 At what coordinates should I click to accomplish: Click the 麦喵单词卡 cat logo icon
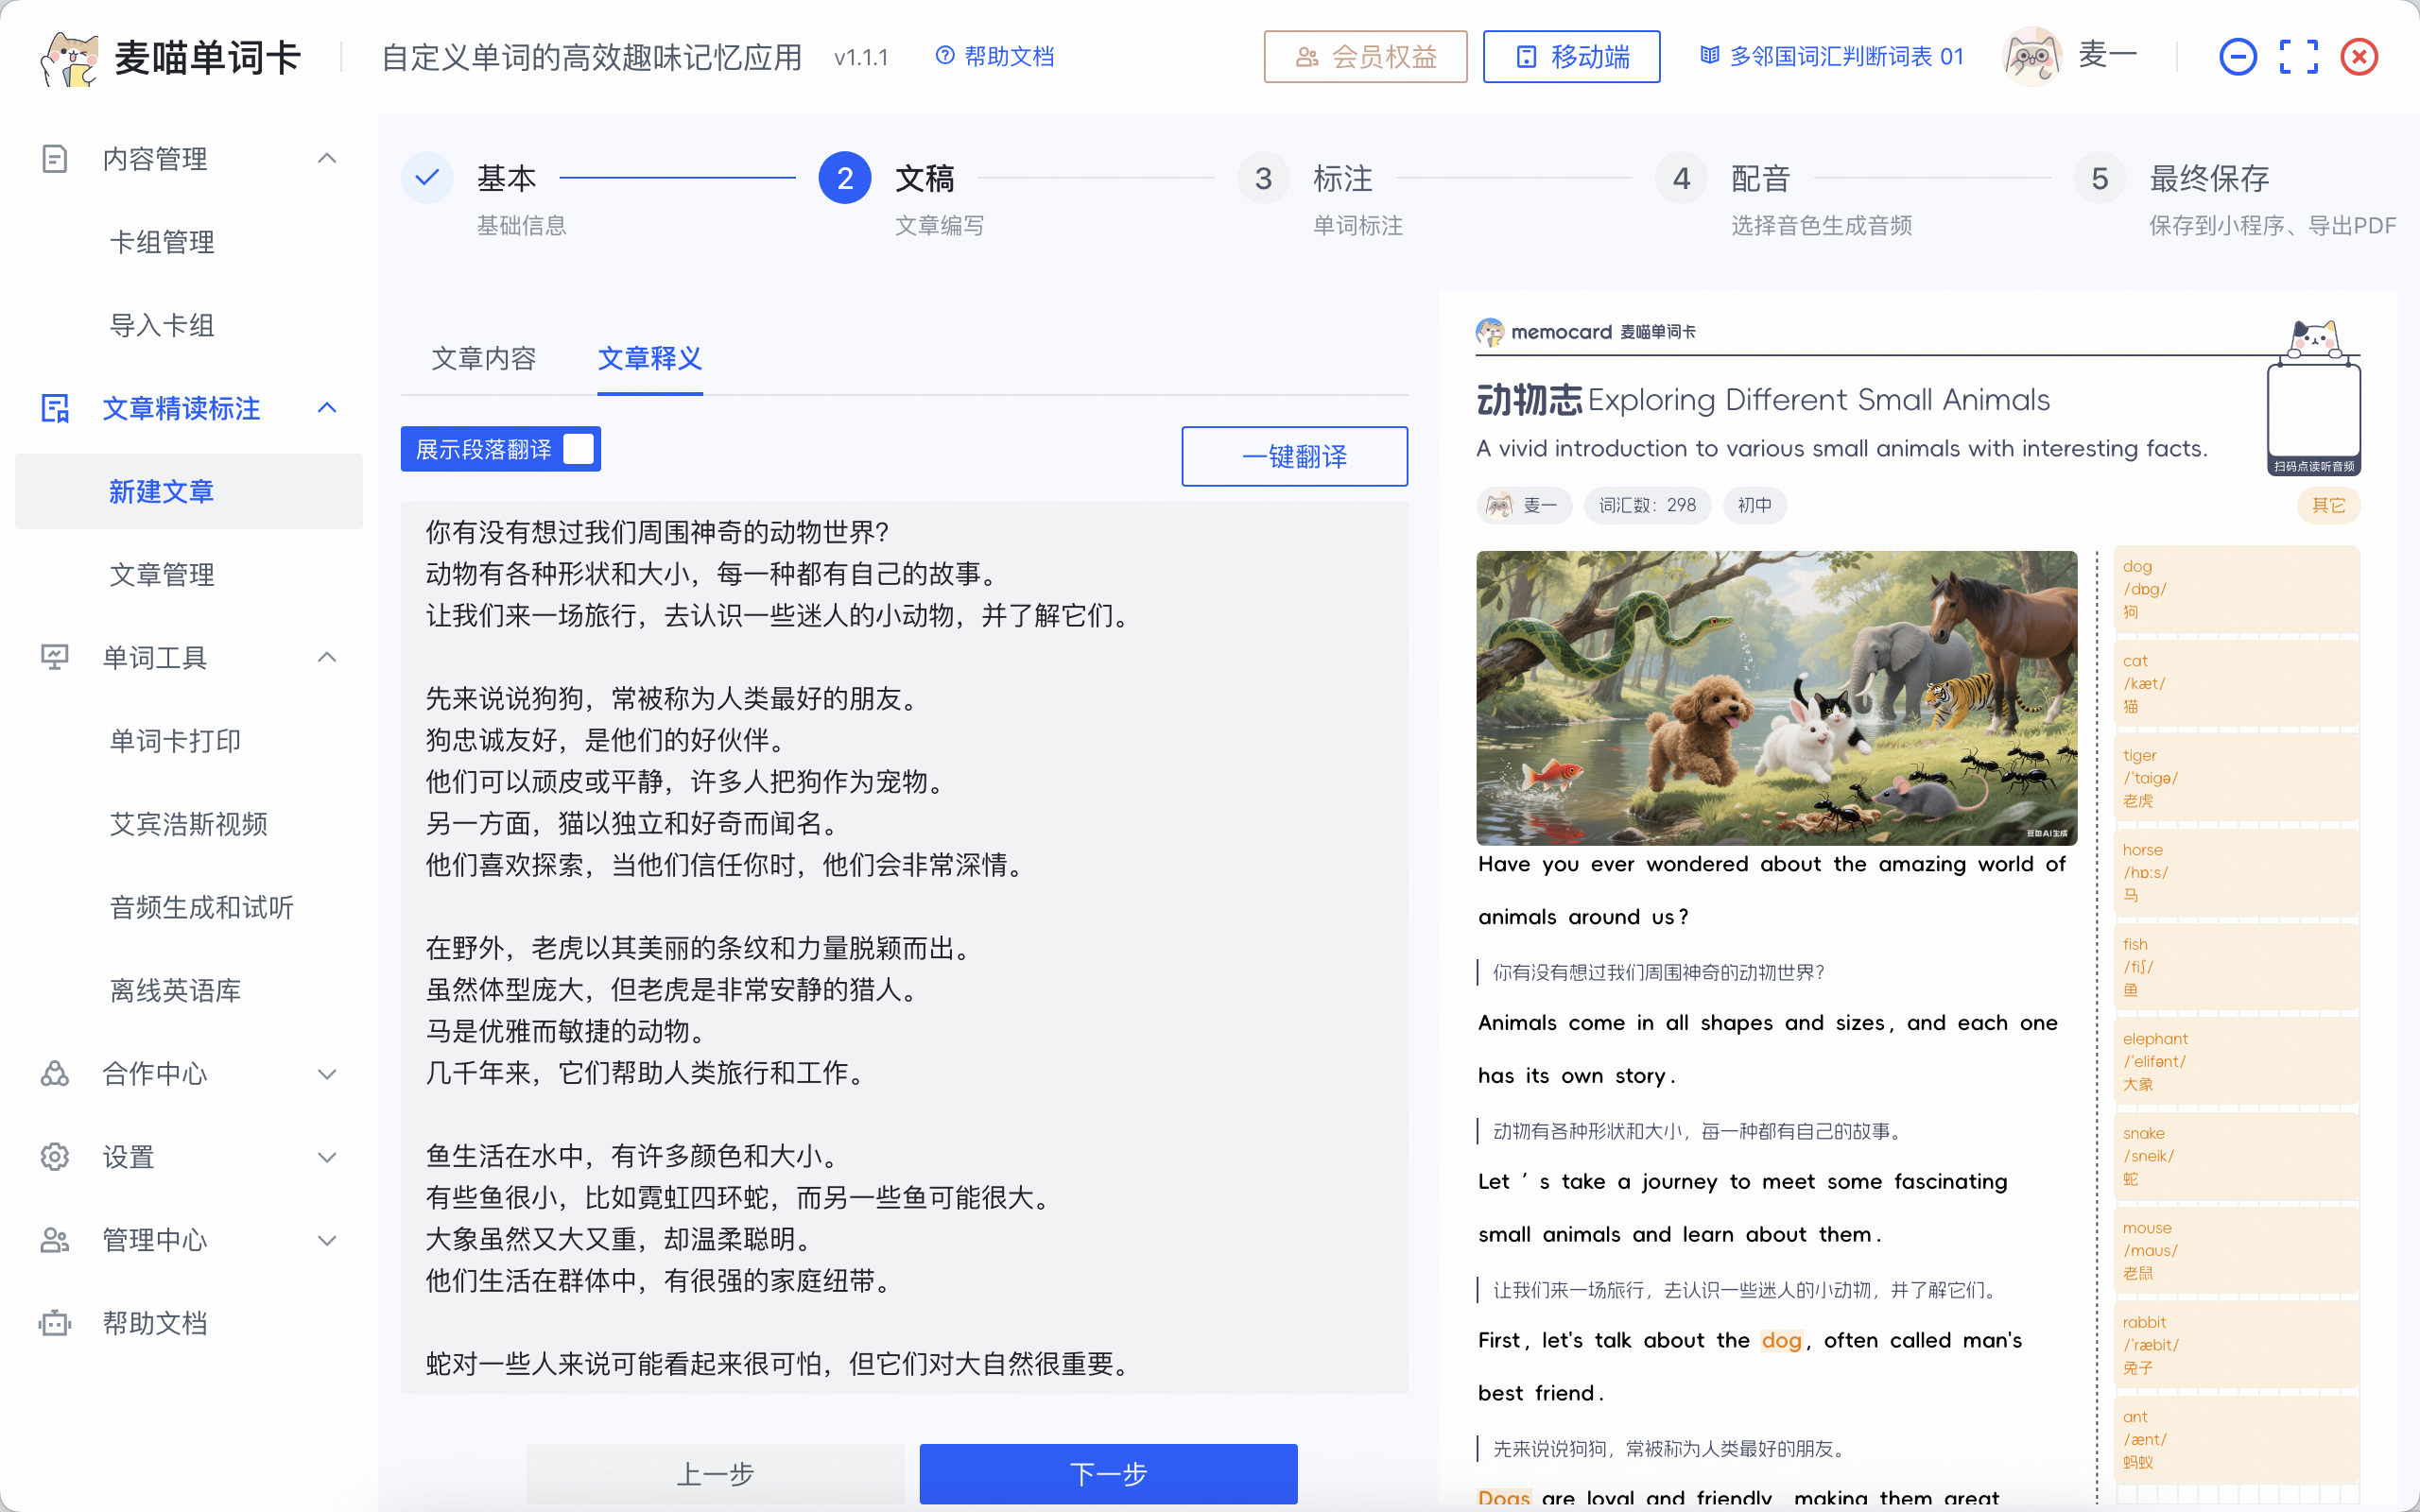click(69, 58)
